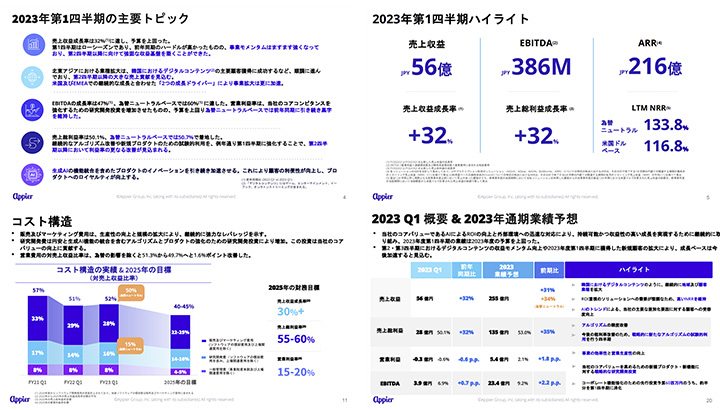Click the 133.8% LTM NRR value
This screenshot has width=720, height=410.
tap(666, 125)
